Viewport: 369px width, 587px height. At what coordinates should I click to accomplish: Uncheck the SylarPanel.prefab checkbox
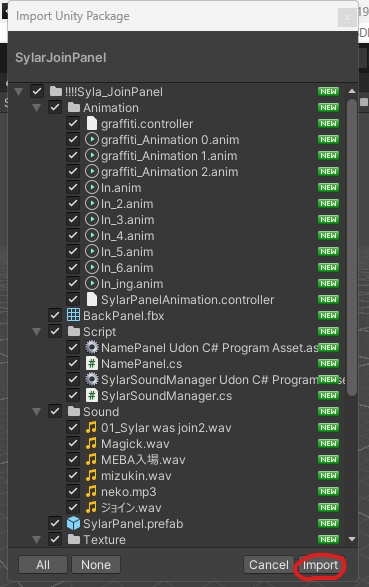55,524
